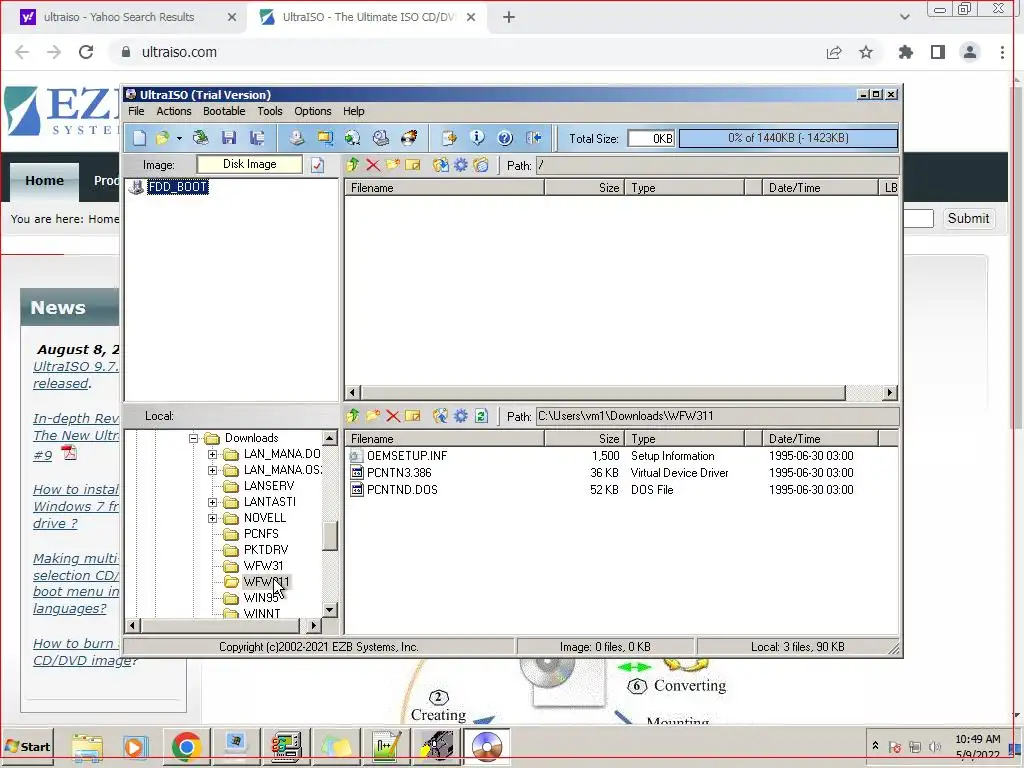The image size is (1024, 768).
Task: Click the local tree vertical scrollbar thumb
Action: [x=330, y=536]
